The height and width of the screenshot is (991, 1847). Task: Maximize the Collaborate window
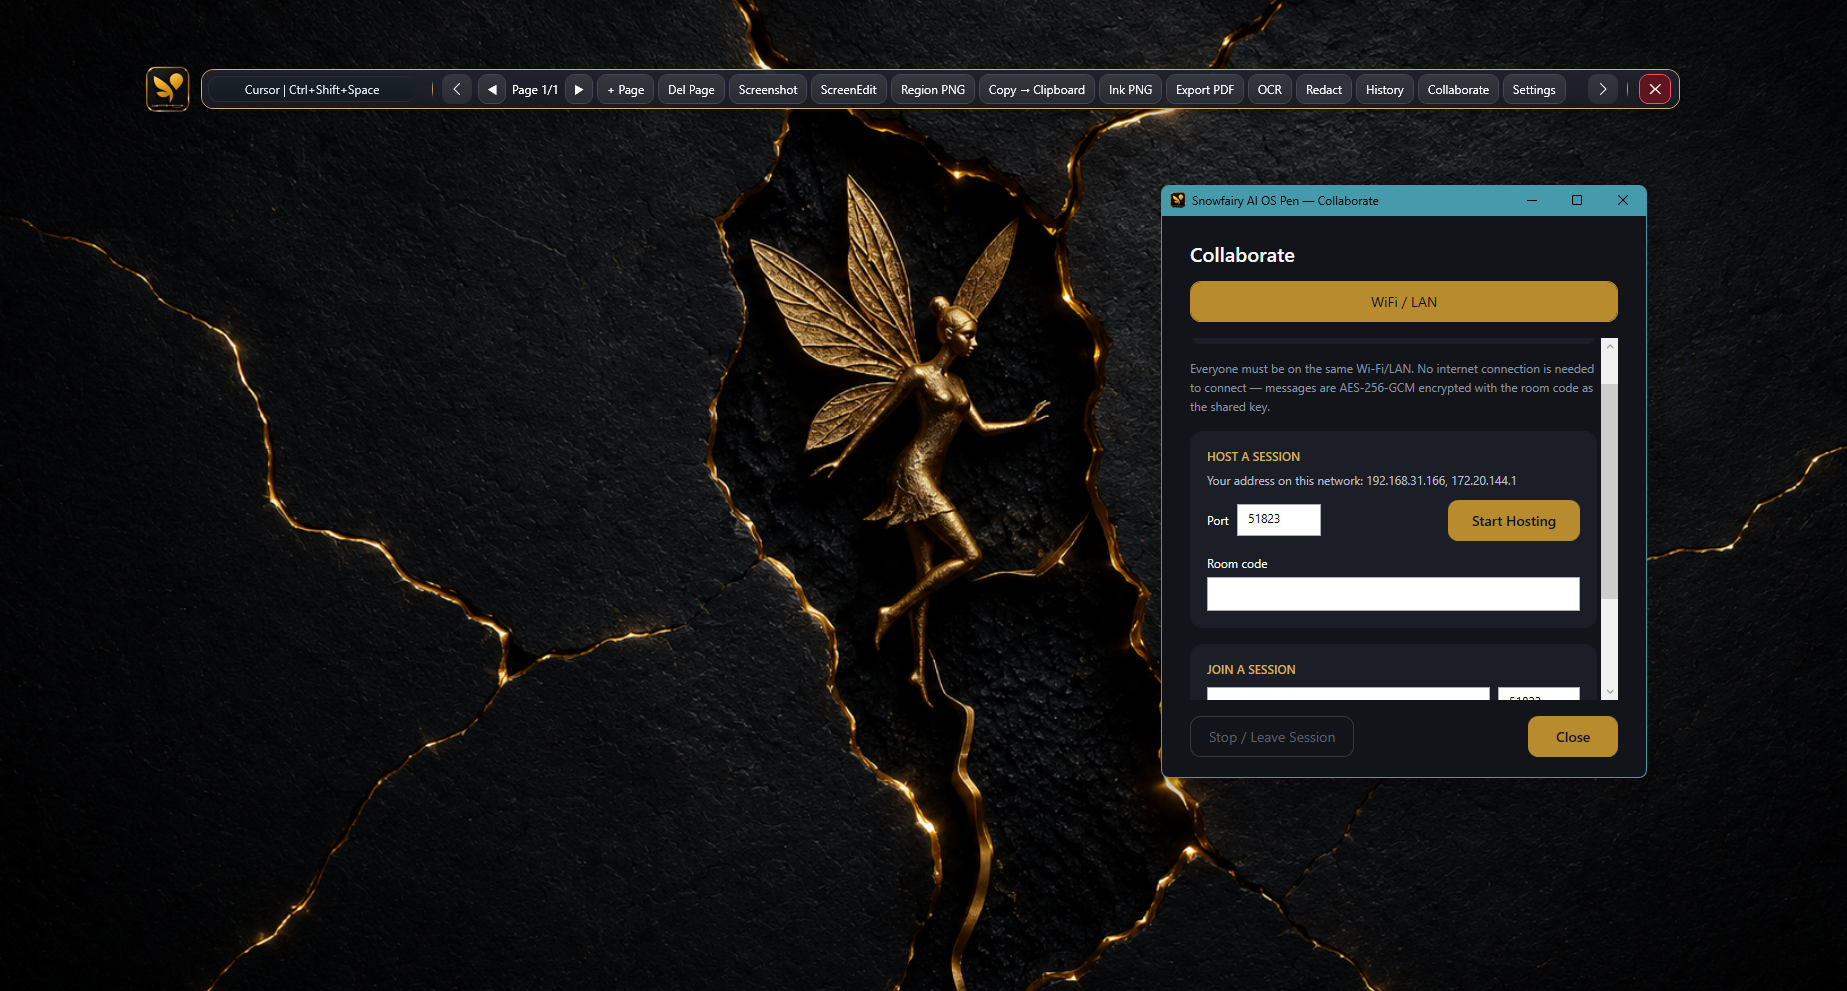(x=1577, y=200)
